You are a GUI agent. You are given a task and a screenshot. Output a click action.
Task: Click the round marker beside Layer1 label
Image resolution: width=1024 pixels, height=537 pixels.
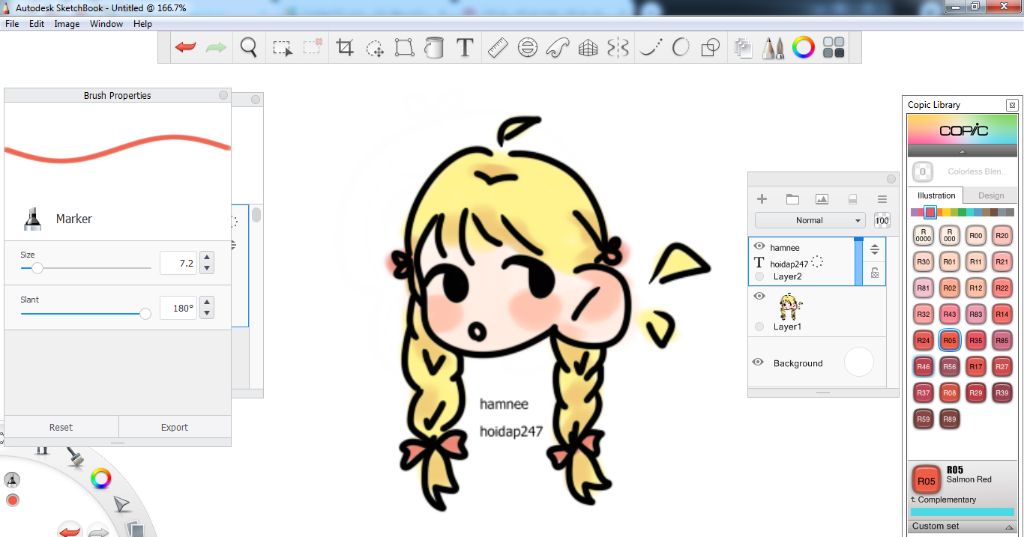[x=759, y=327]
